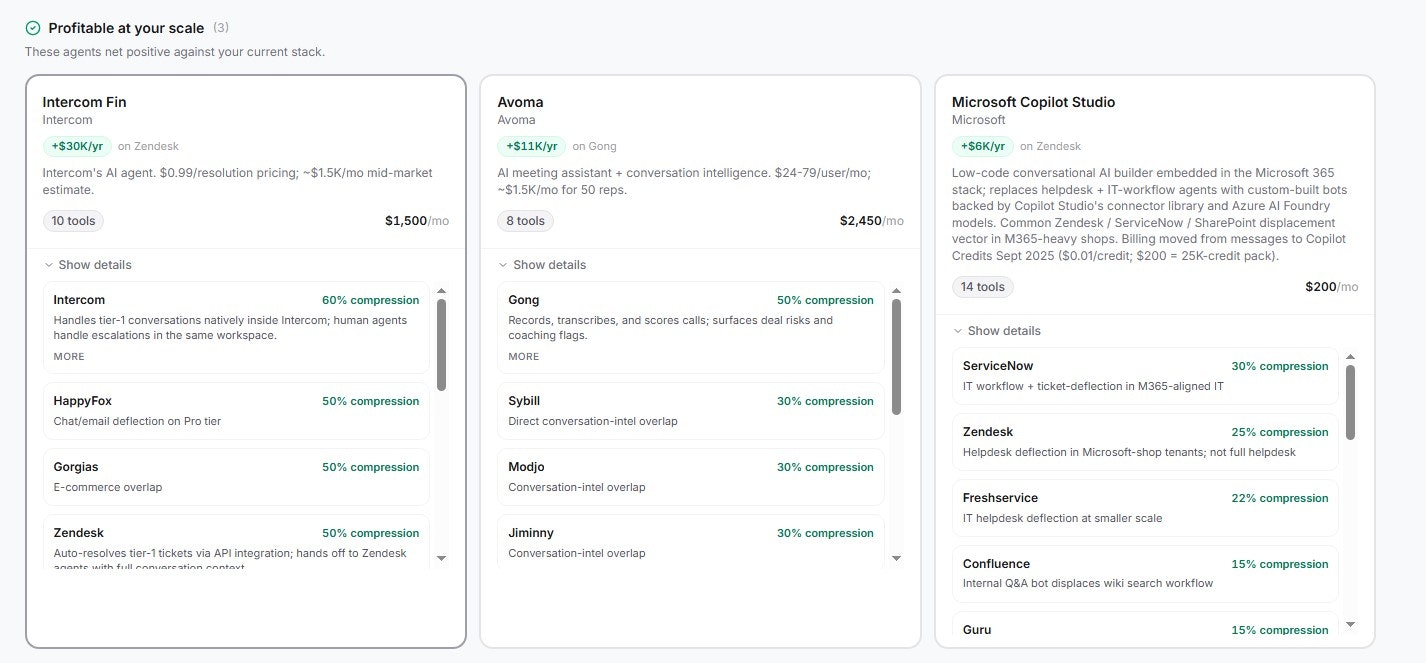Collapse Show details in Avoma card
The image size is (1426, 663).
[543, 265]
